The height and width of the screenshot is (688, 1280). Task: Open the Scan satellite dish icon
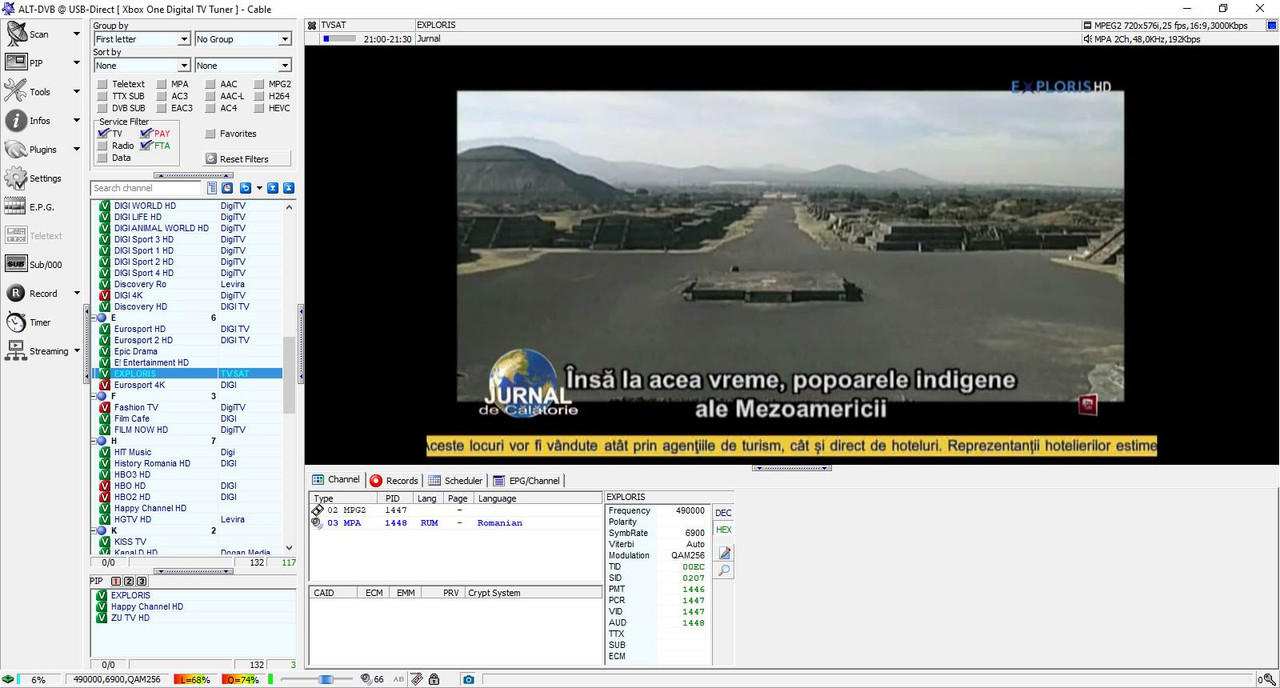(x=17, y=33)
